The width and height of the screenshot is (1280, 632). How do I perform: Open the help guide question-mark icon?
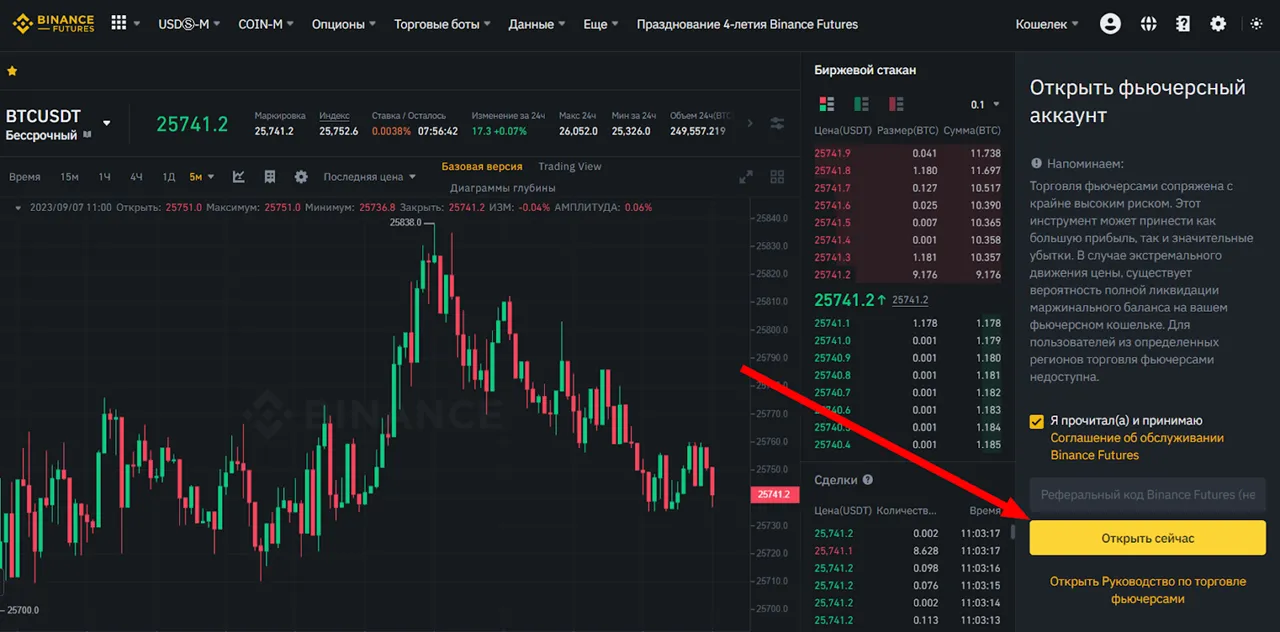point(1183,24)
